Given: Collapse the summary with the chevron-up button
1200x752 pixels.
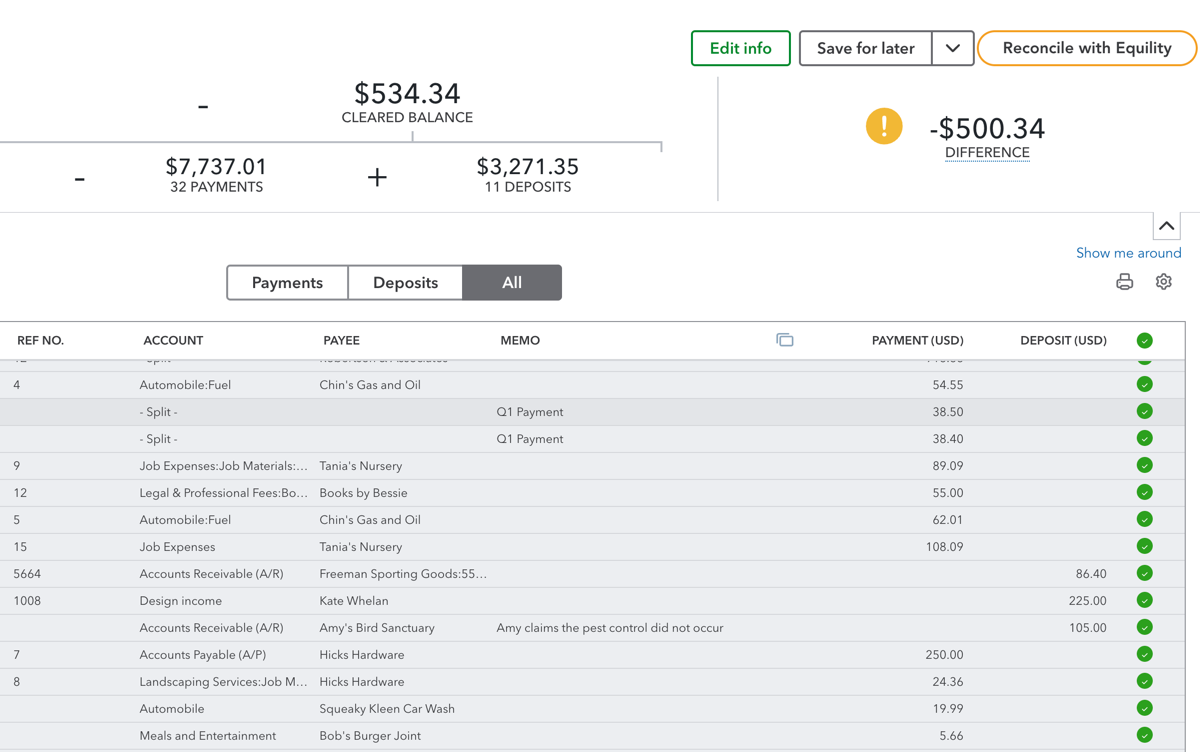Looking at the screenshot, I should (1166, 226).
